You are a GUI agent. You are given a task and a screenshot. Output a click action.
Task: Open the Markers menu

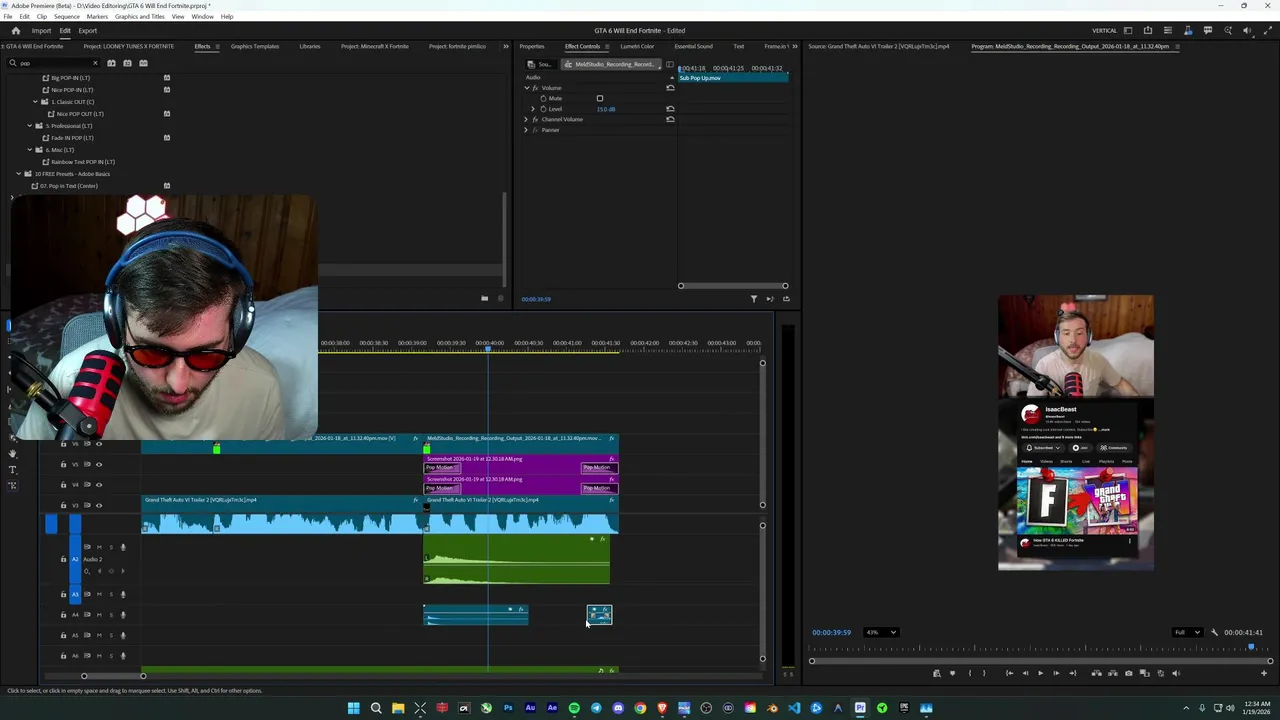[97, 16]
